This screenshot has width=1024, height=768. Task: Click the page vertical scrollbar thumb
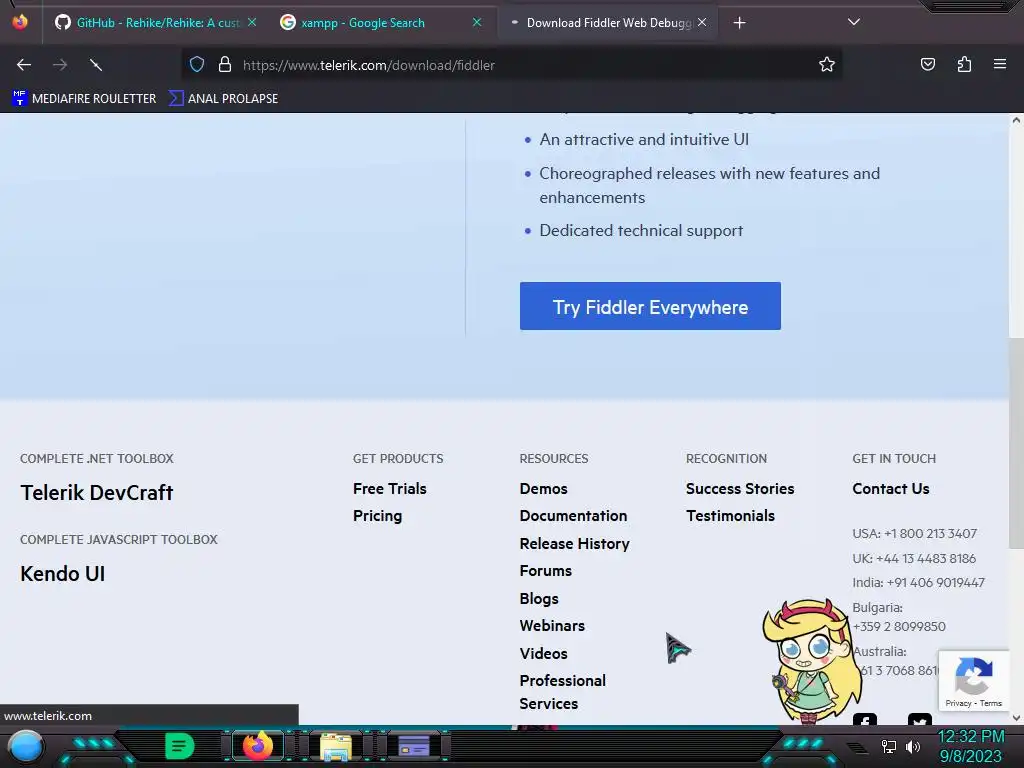click(x=1016, y=444)
